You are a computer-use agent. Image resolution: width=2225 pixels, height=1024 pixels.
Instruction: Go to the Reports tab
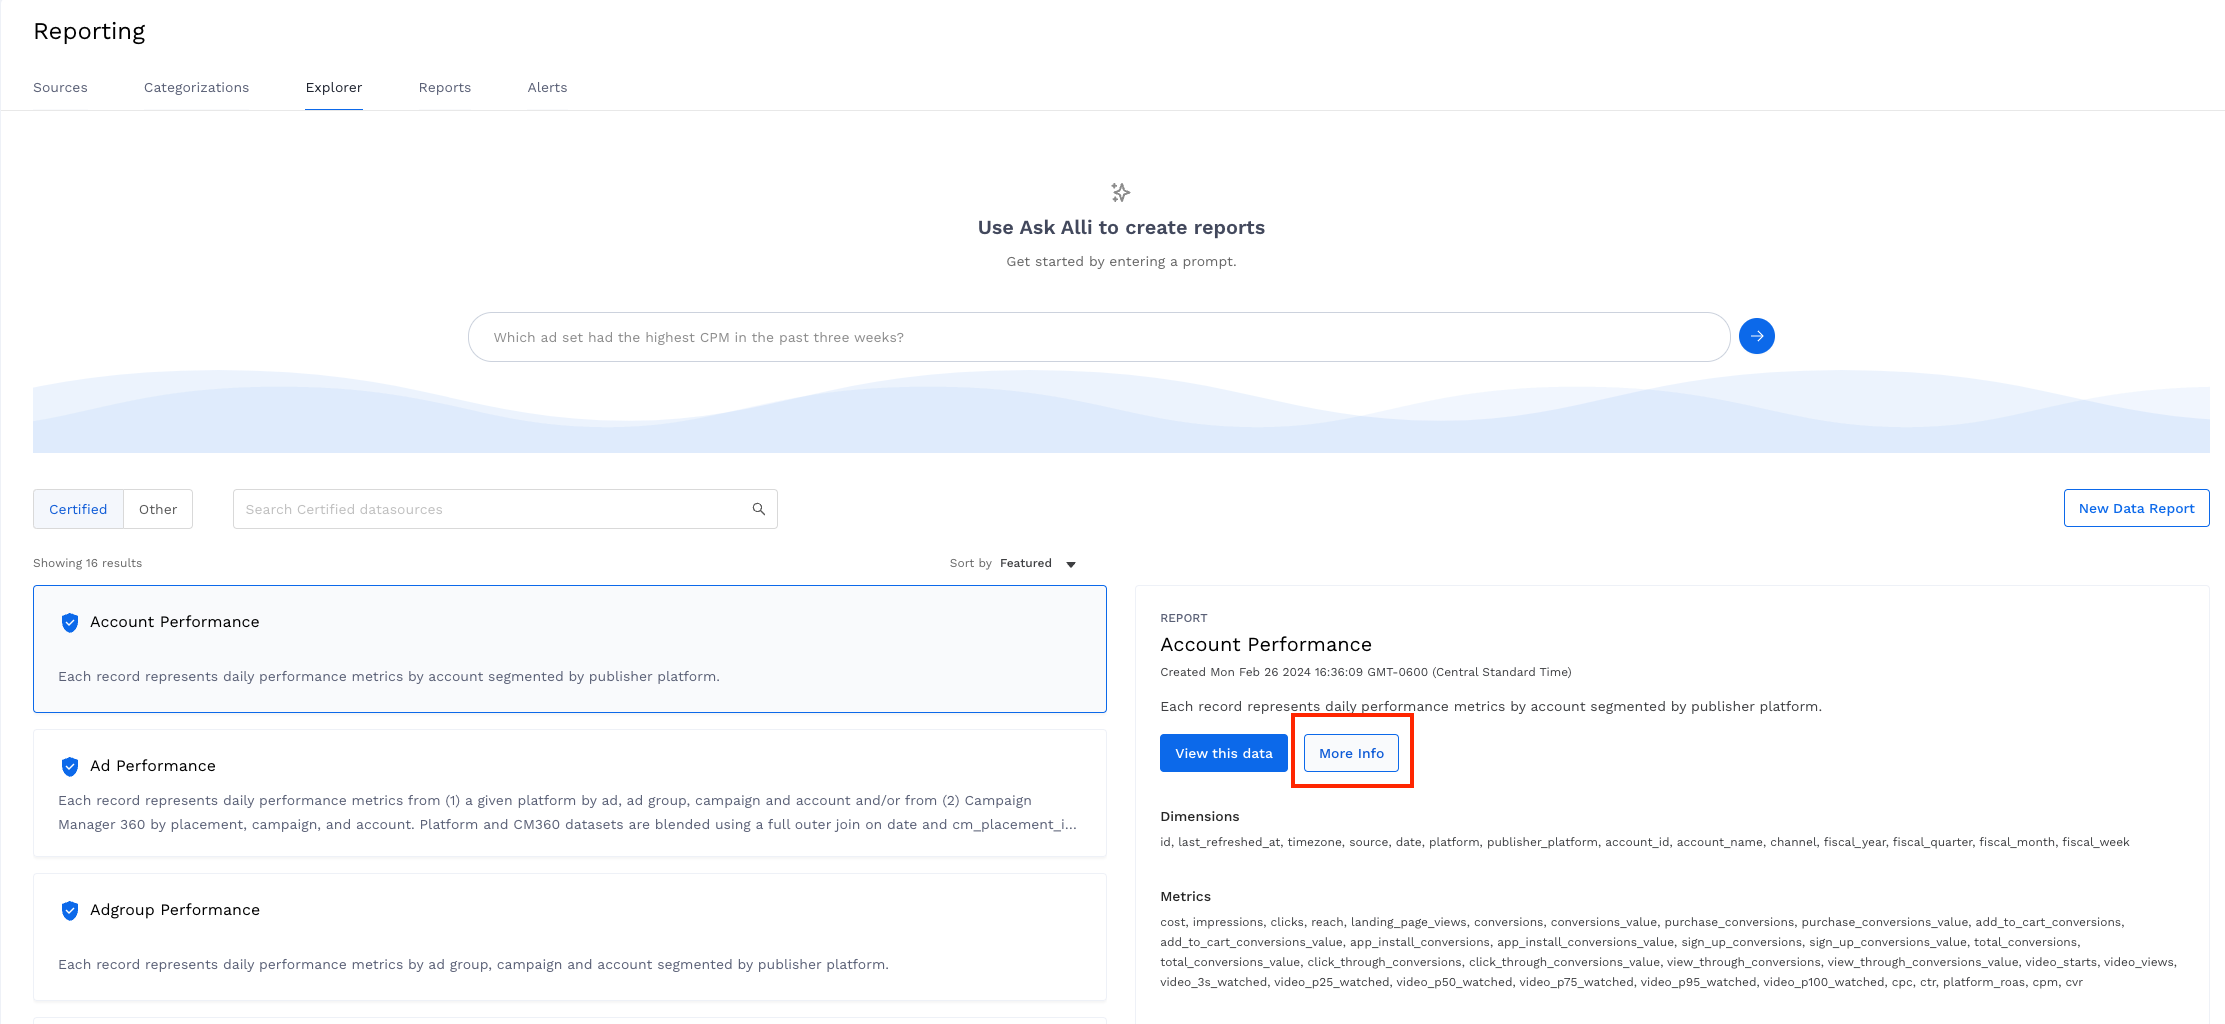(x=444, y=88)
